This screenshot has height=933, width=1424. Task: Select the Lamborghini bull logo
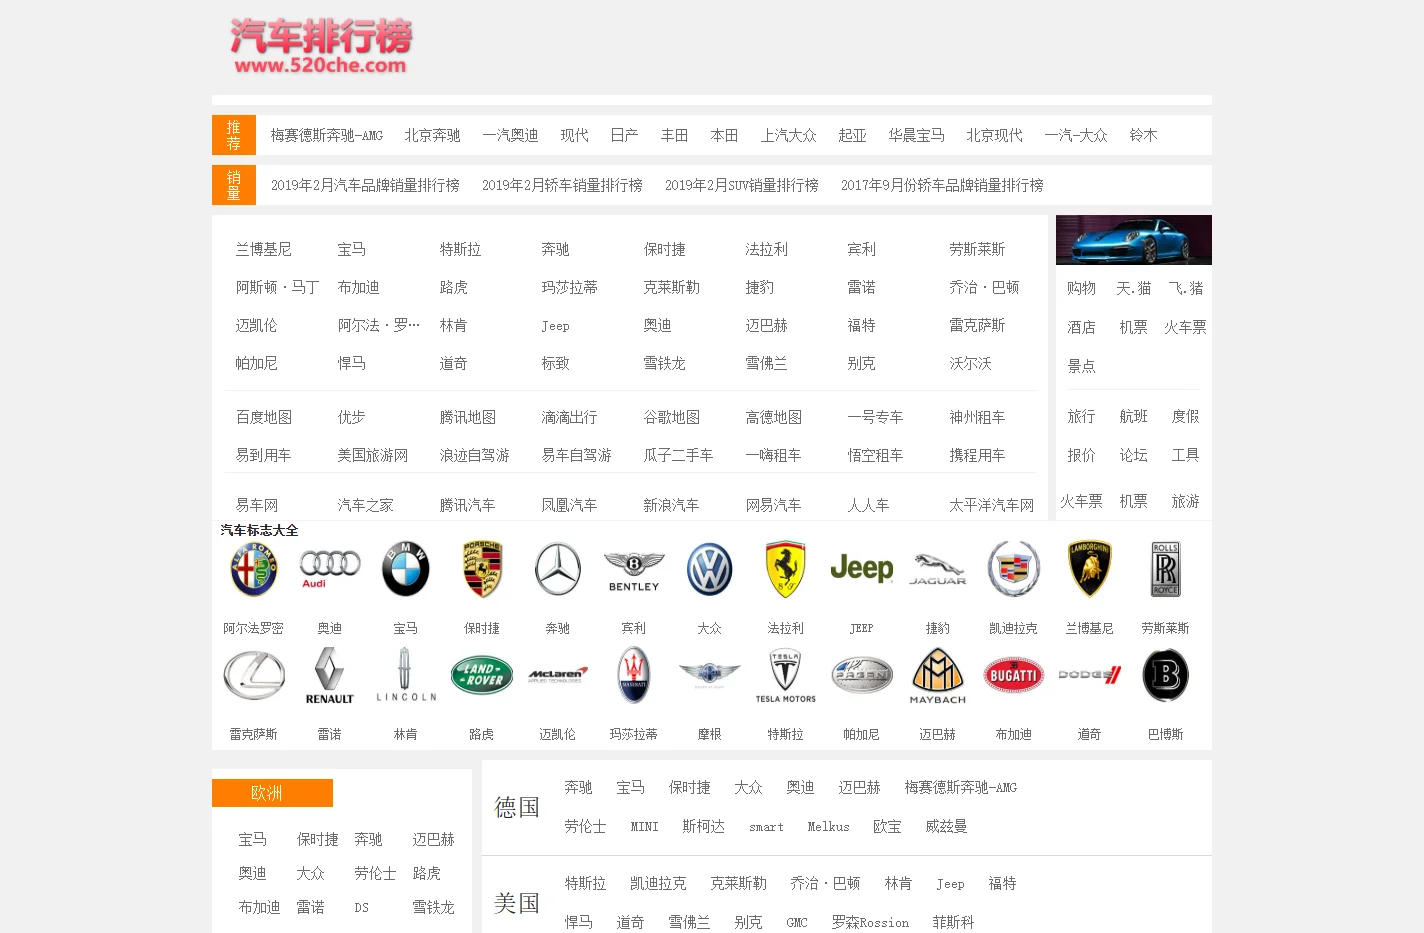pos(1090,569)
